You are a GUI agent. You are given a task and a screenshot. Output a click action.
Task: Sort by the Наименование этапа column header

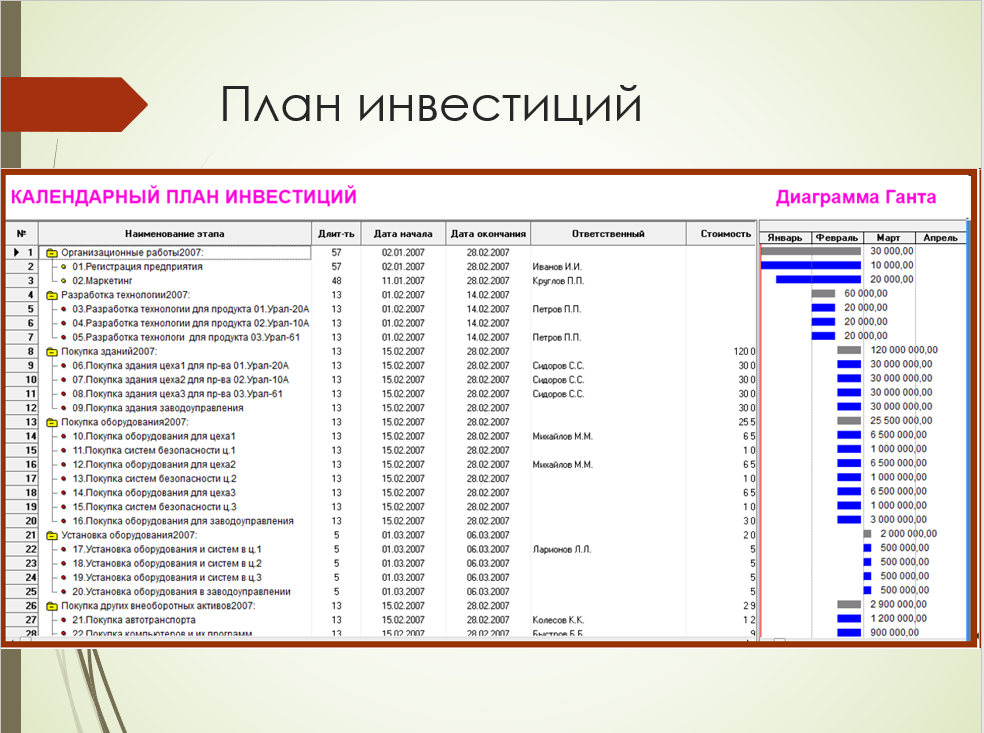click(174, 233)
